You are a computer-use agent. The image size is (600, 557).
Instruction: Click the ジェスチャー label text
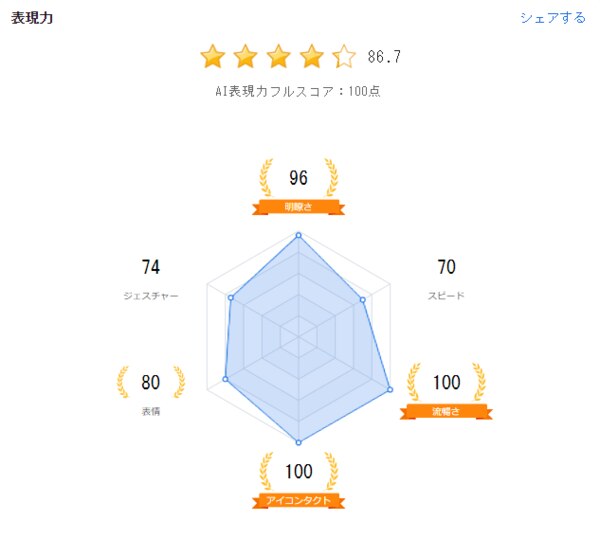click(151, 296)
